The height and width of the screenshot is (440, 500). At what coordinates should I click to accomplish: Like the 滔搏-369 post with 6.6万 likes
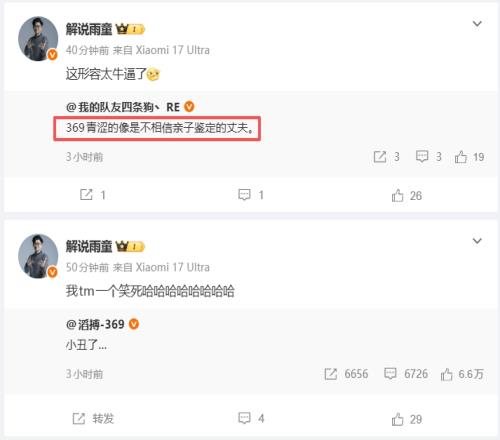(462, 374)
